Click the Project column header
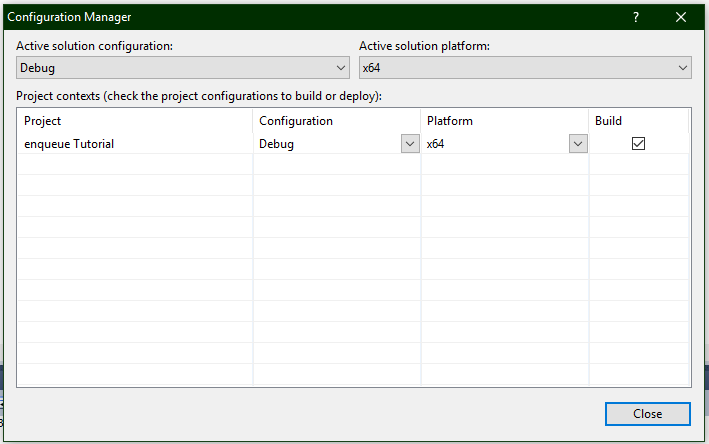The image size is (709, 444). pos(43,121)
